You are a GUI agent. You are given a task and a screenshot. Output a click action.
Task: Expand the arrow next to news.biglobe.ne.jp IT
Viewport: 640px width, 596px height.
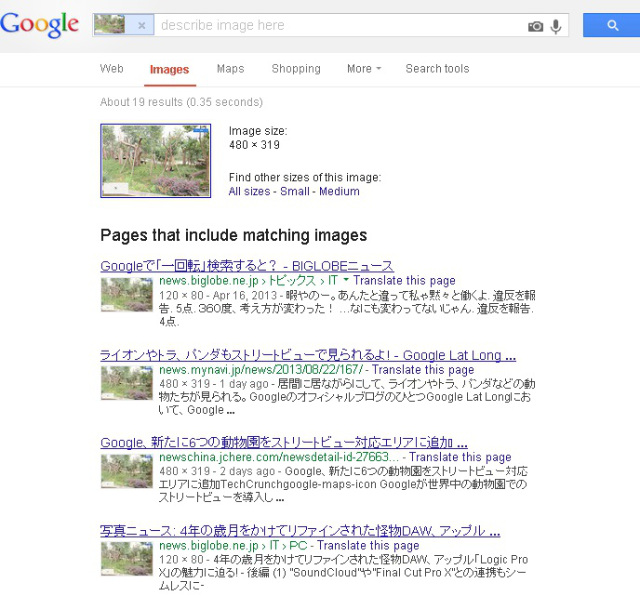pyautogui.click(x=346, y=280)
